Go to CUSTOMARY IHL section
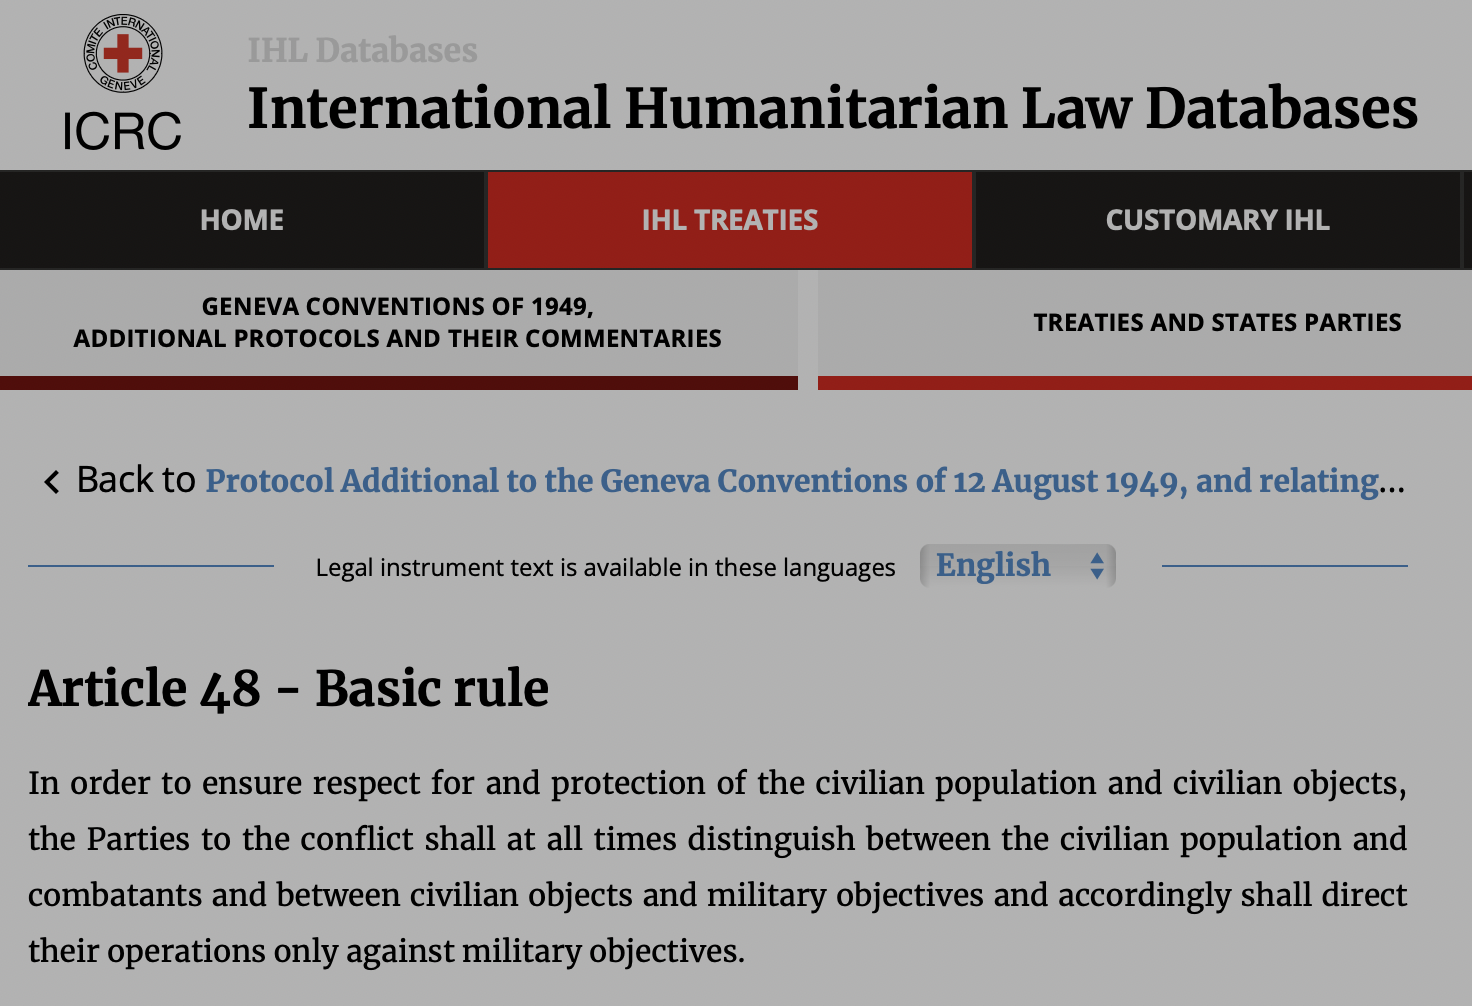 point(1217,220)
